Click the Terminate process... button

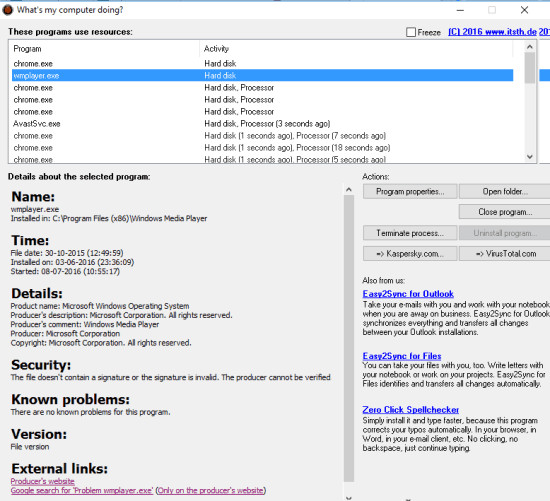pyautogui.click(x=410, y=233)
